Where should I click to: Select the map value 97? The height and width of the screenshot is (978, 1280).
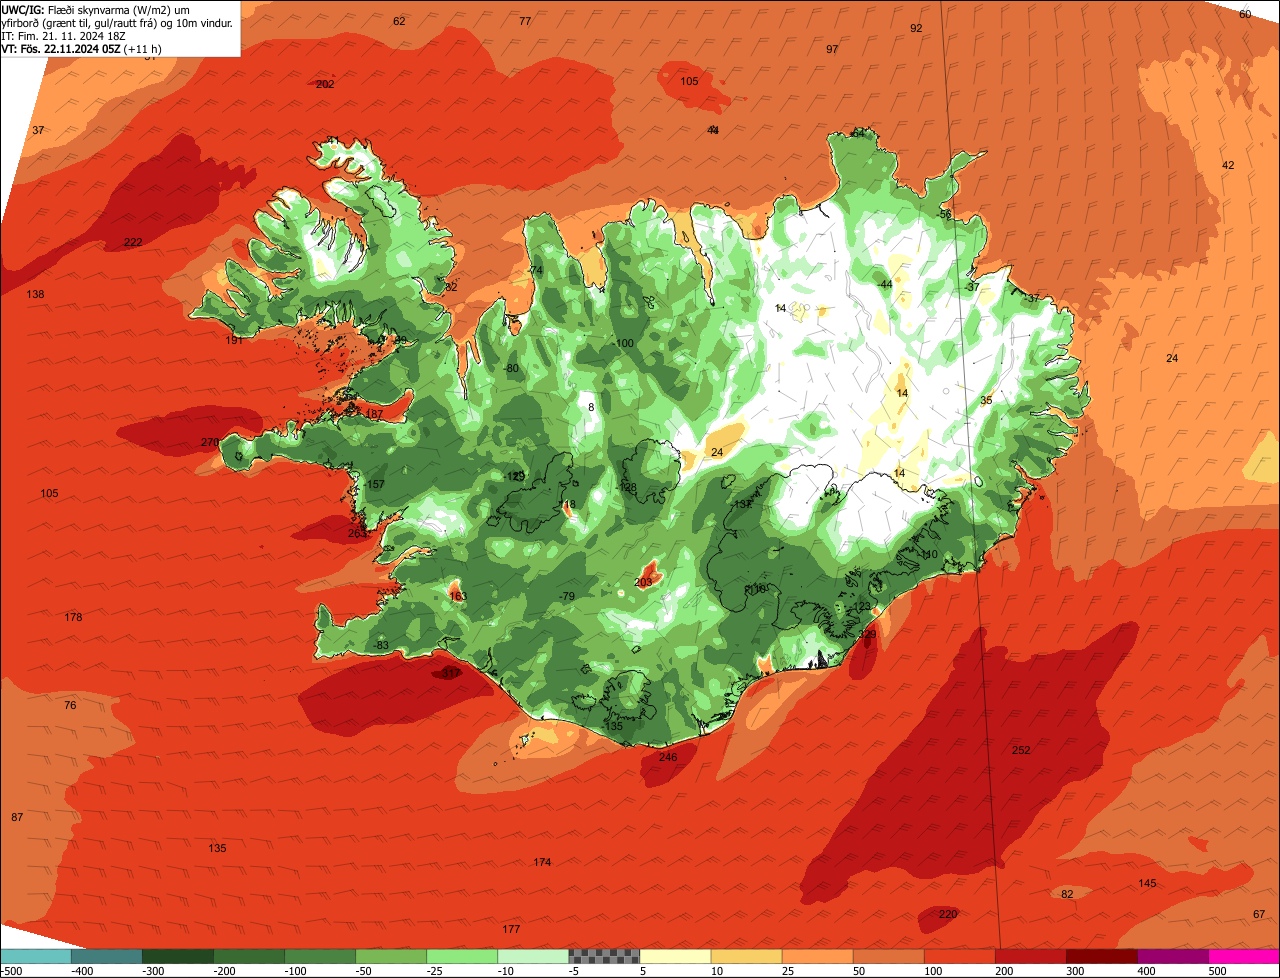pyautogui.click(x=832, y=49)
